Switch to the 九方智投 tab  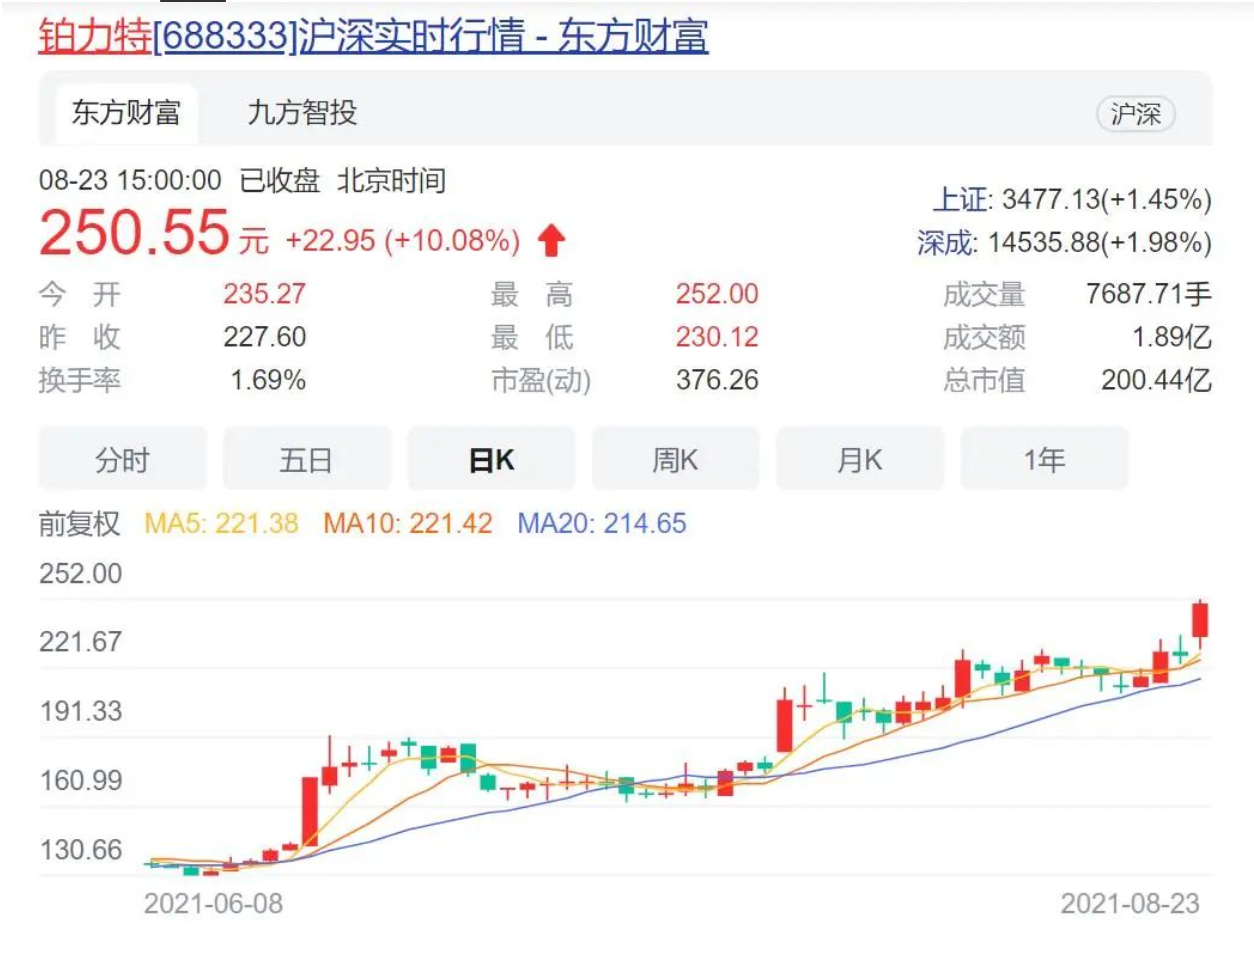302,113
